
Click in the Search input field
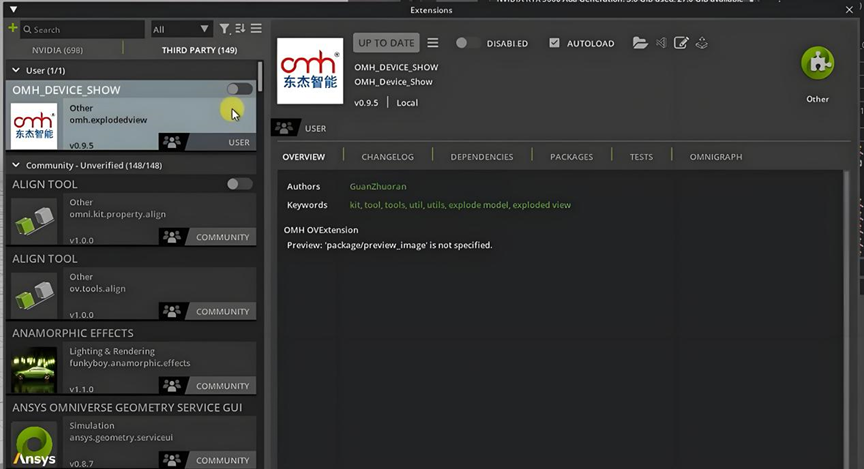tap(83, 29)
